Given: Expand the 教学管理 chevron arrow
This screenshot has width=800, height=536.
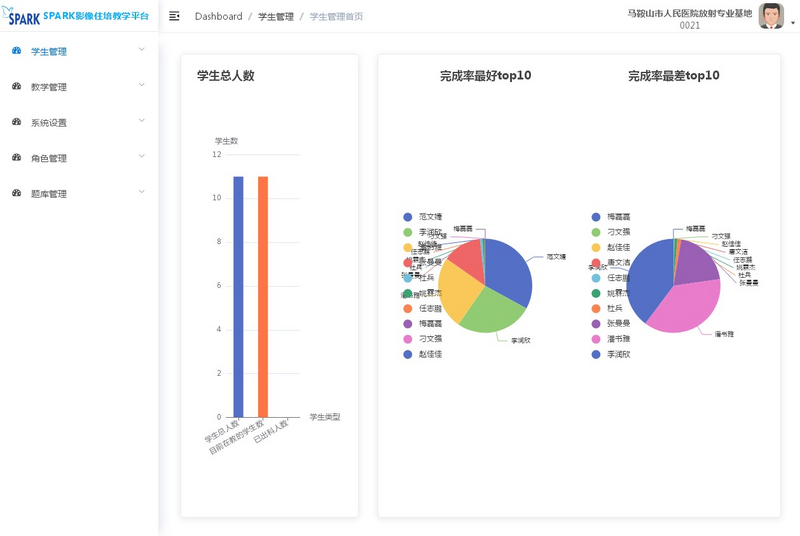Looking at the screenshot, I should tap(142, 85).
